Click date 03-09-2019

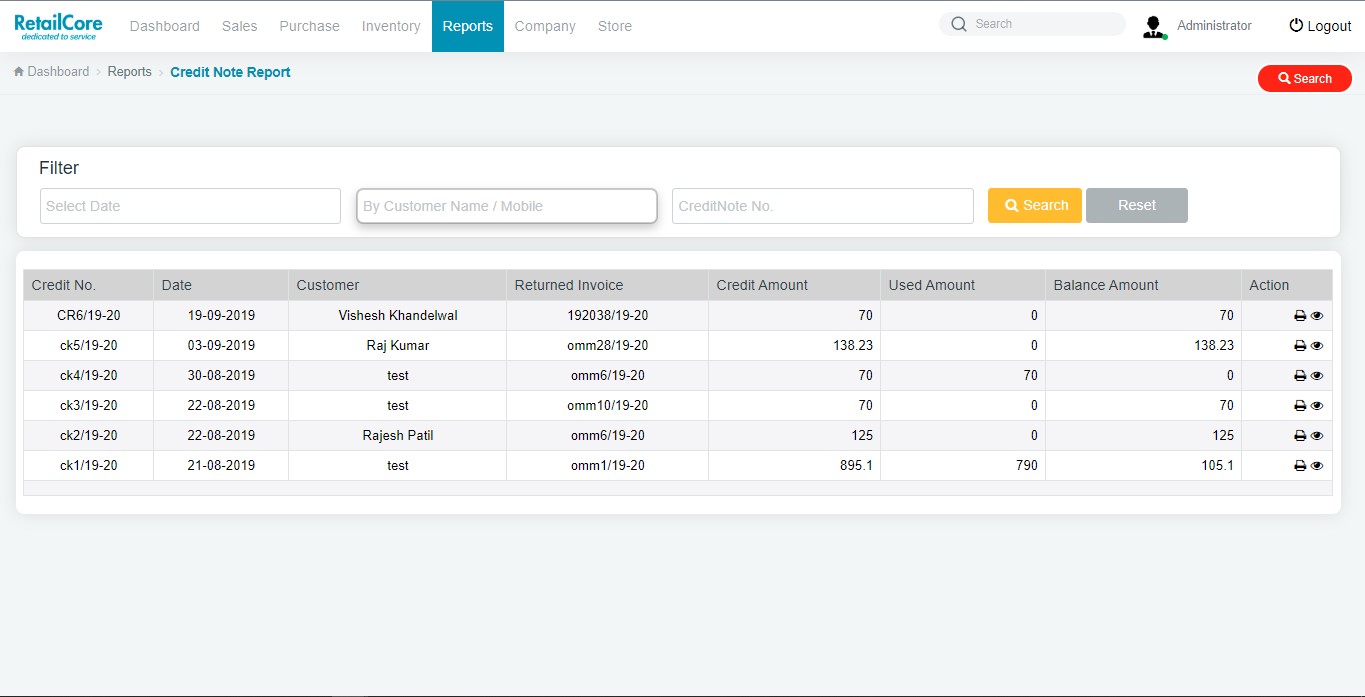click(221, 346)
